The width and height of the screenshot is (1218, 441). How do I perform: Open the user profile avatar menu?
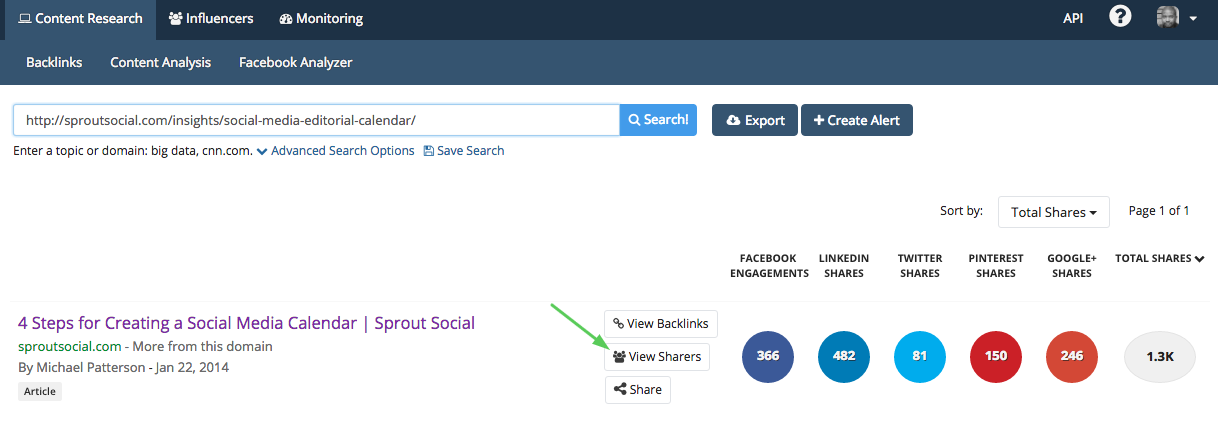[1176, 18]
